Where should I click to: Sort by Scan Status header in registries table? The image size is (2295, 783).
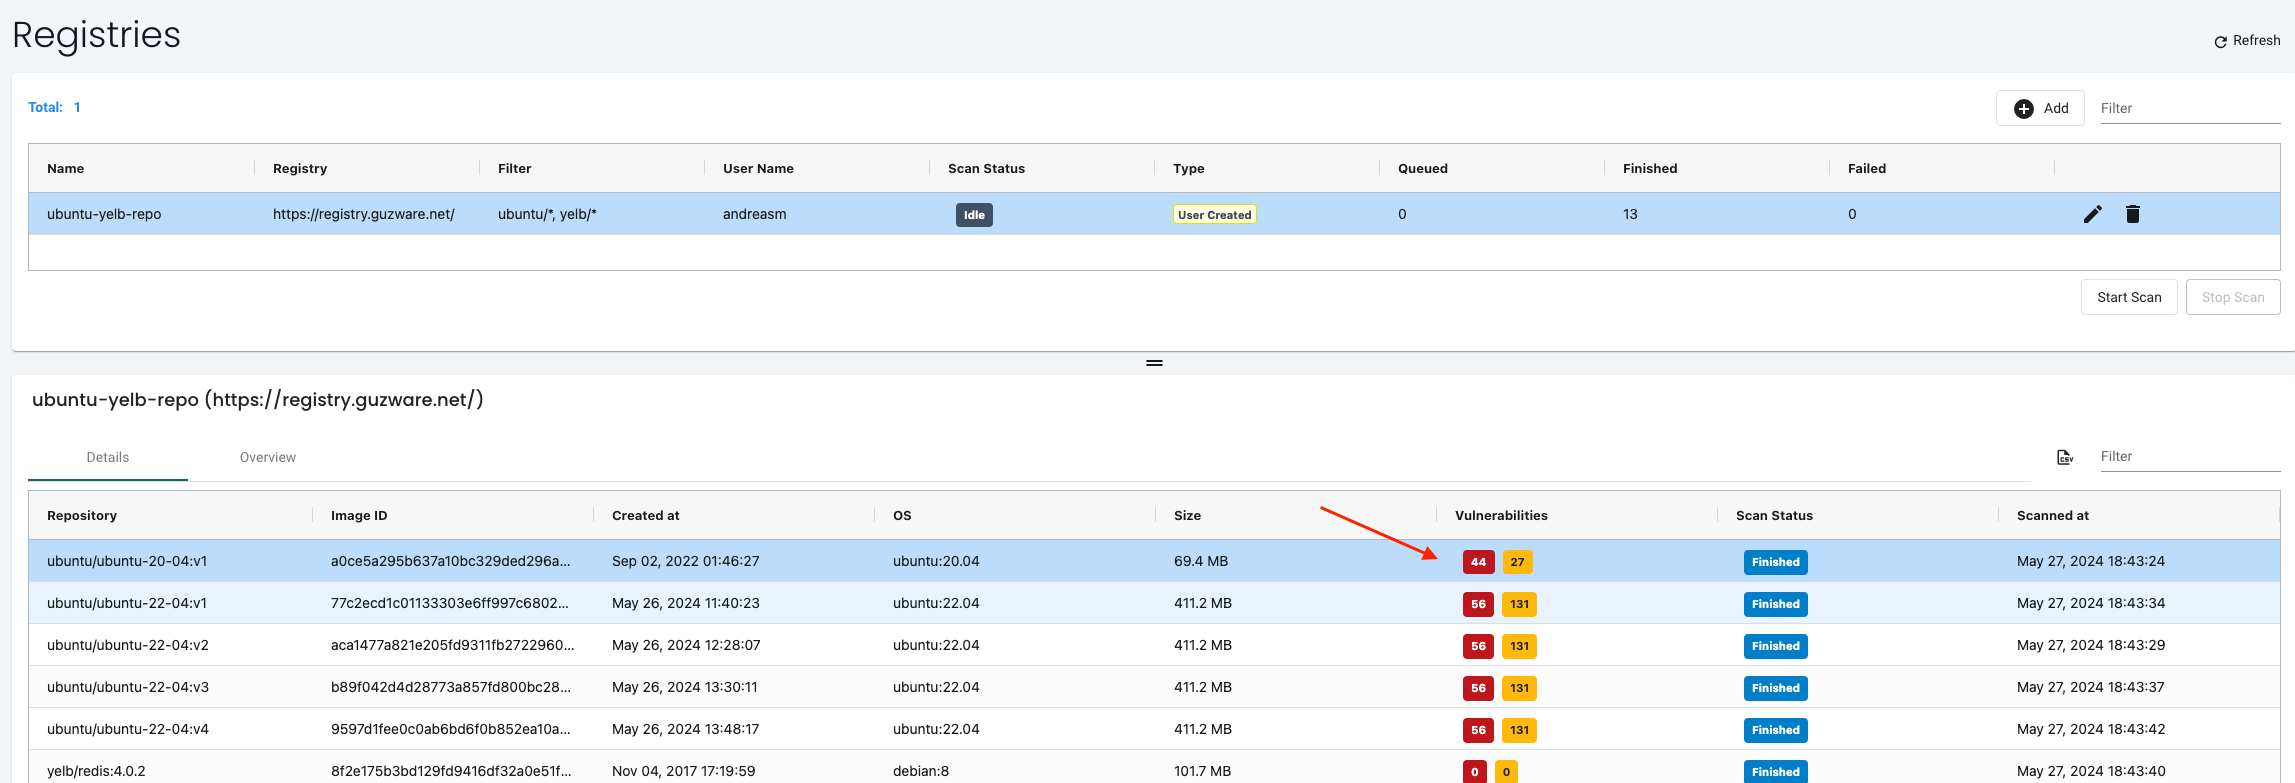coord(986,168)
